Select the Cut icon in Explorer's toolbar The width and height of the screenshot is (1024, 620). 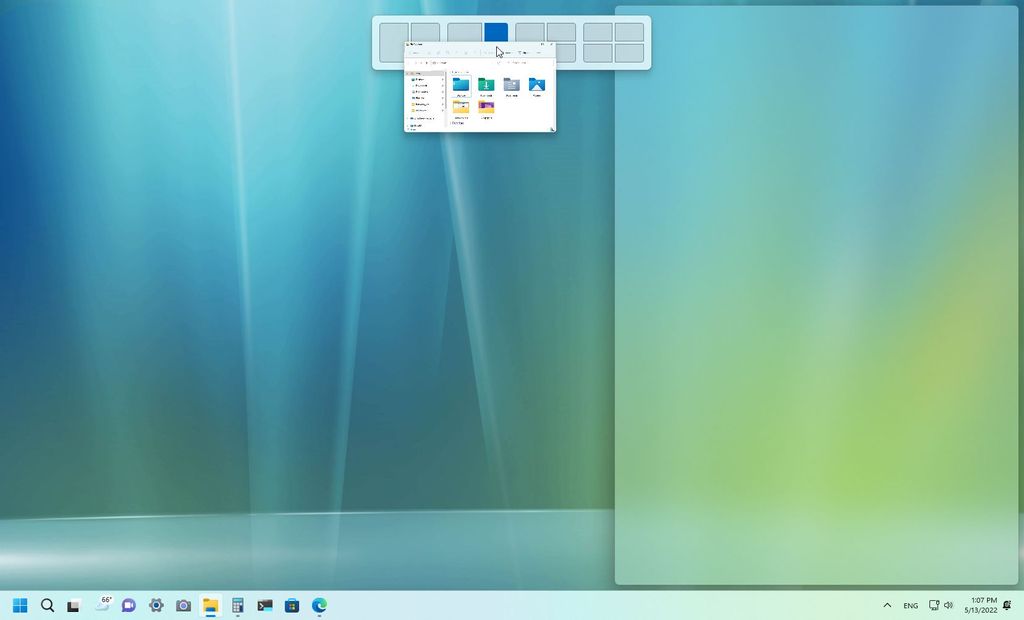(429, 52)
